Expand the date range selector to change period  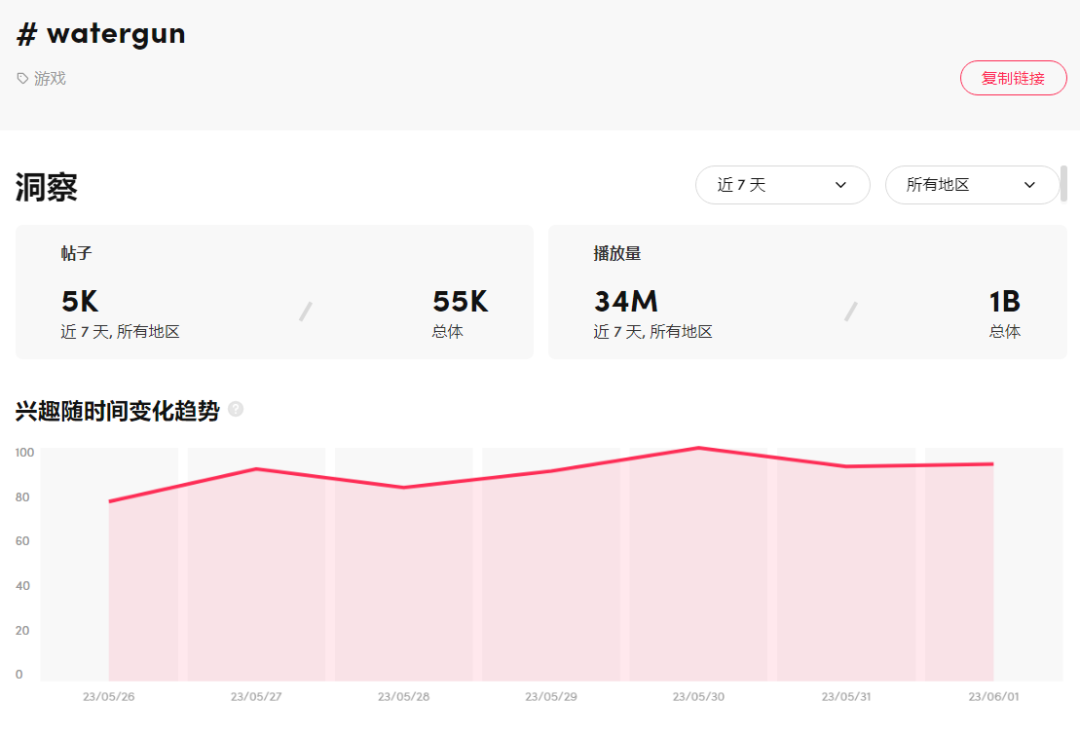coord(783,185)
